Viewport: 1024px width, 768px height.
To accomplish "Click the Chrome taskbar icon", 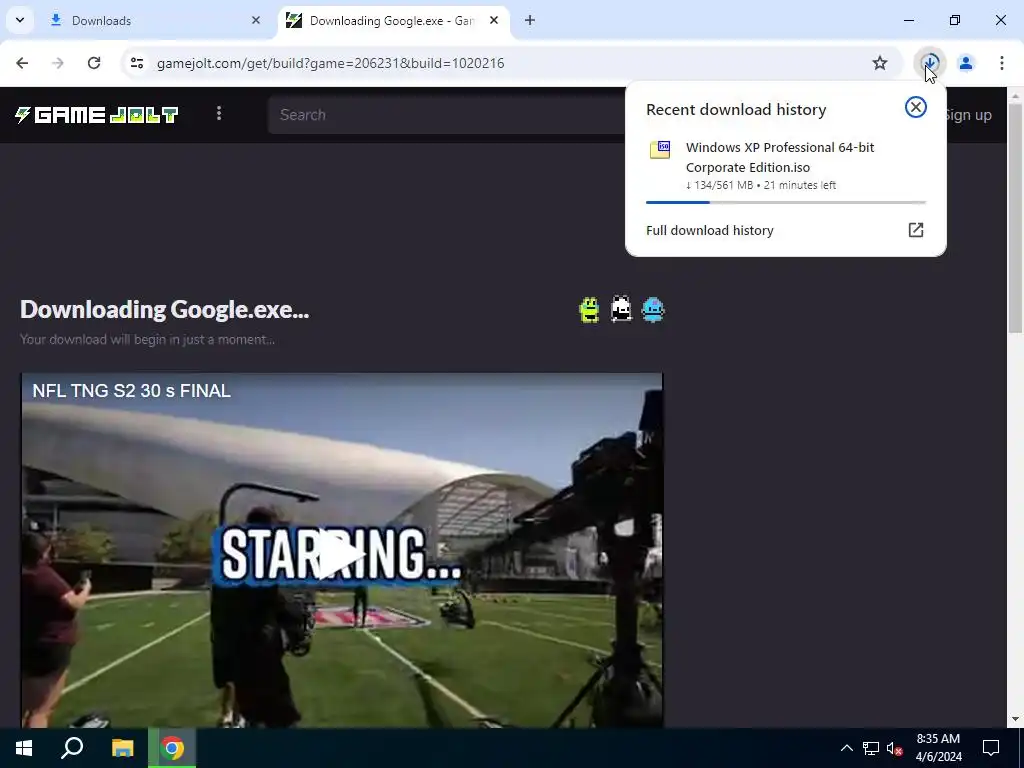I will point(172,748).
